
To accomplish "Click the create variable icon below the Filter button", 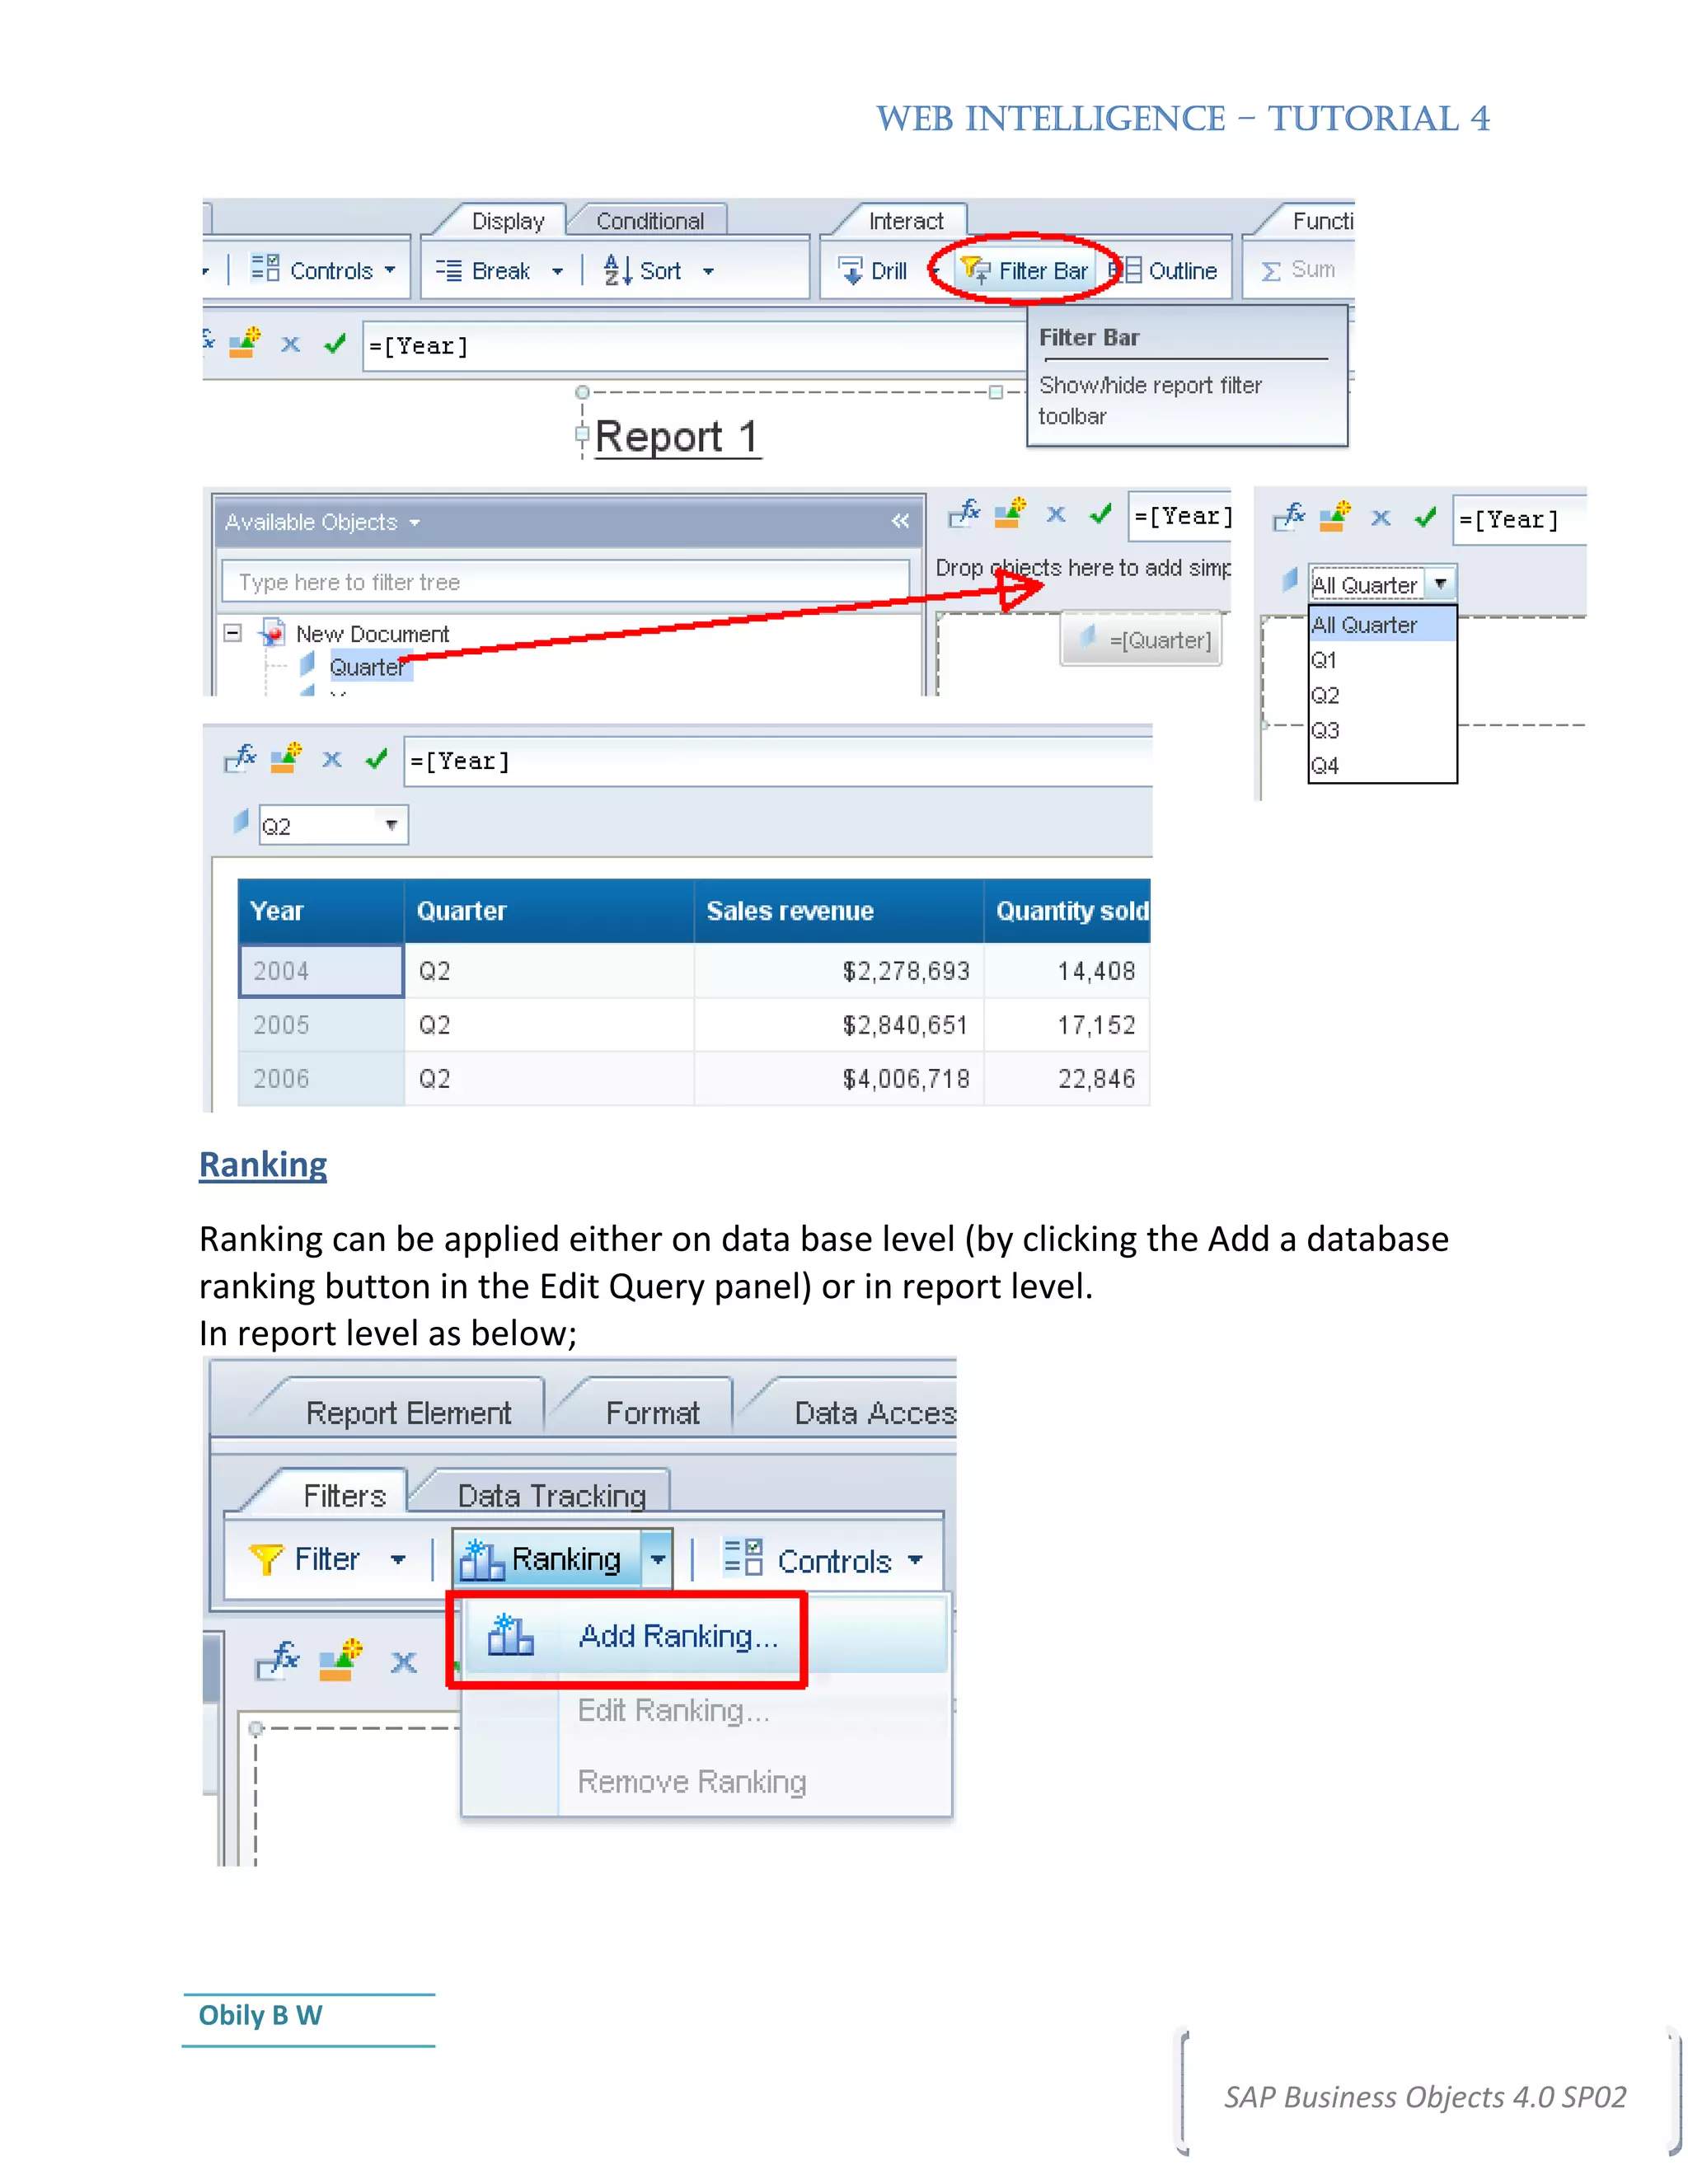I will tap(340, 1660).
